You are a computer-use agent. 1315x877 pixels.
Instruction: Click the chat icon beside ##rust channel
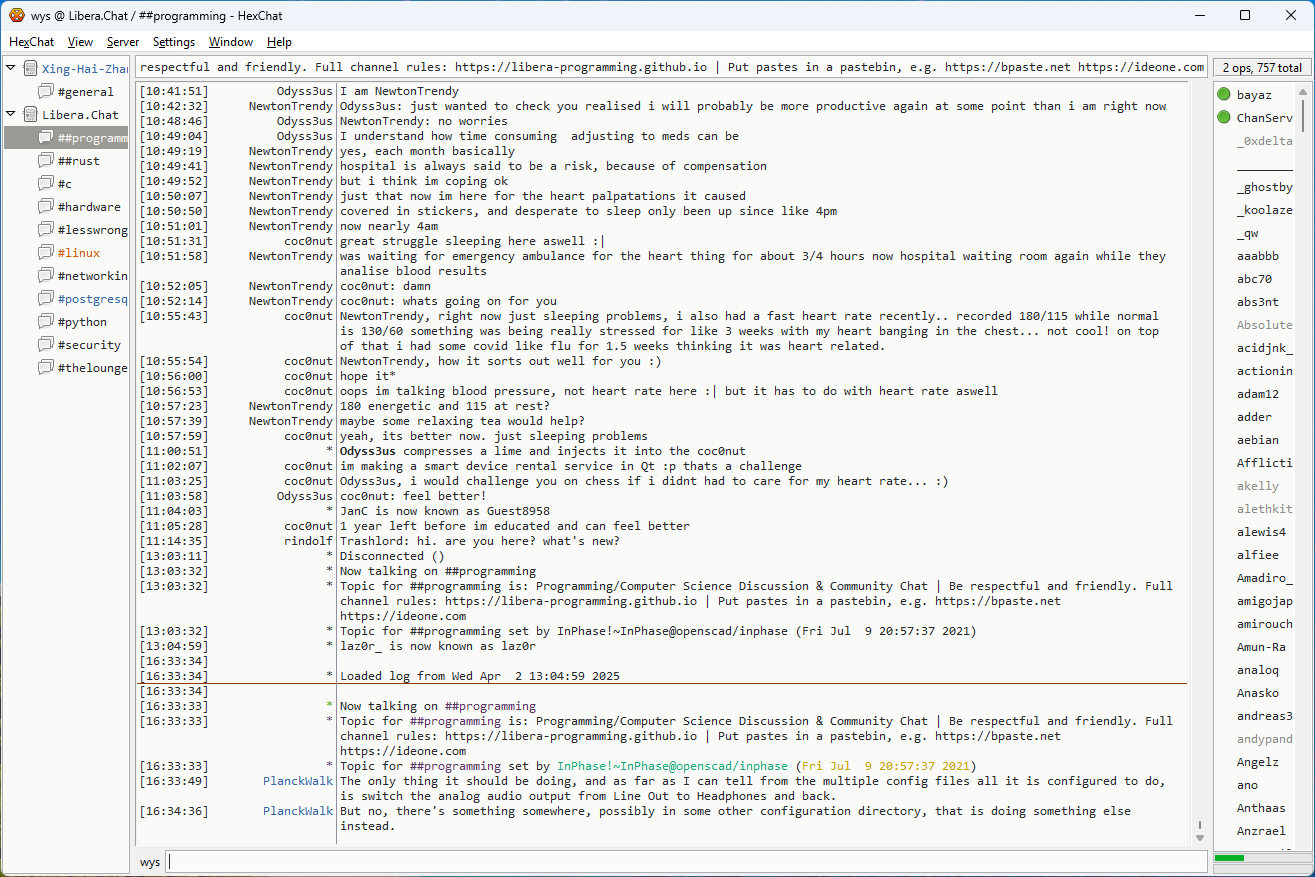(x=46, y=161)
